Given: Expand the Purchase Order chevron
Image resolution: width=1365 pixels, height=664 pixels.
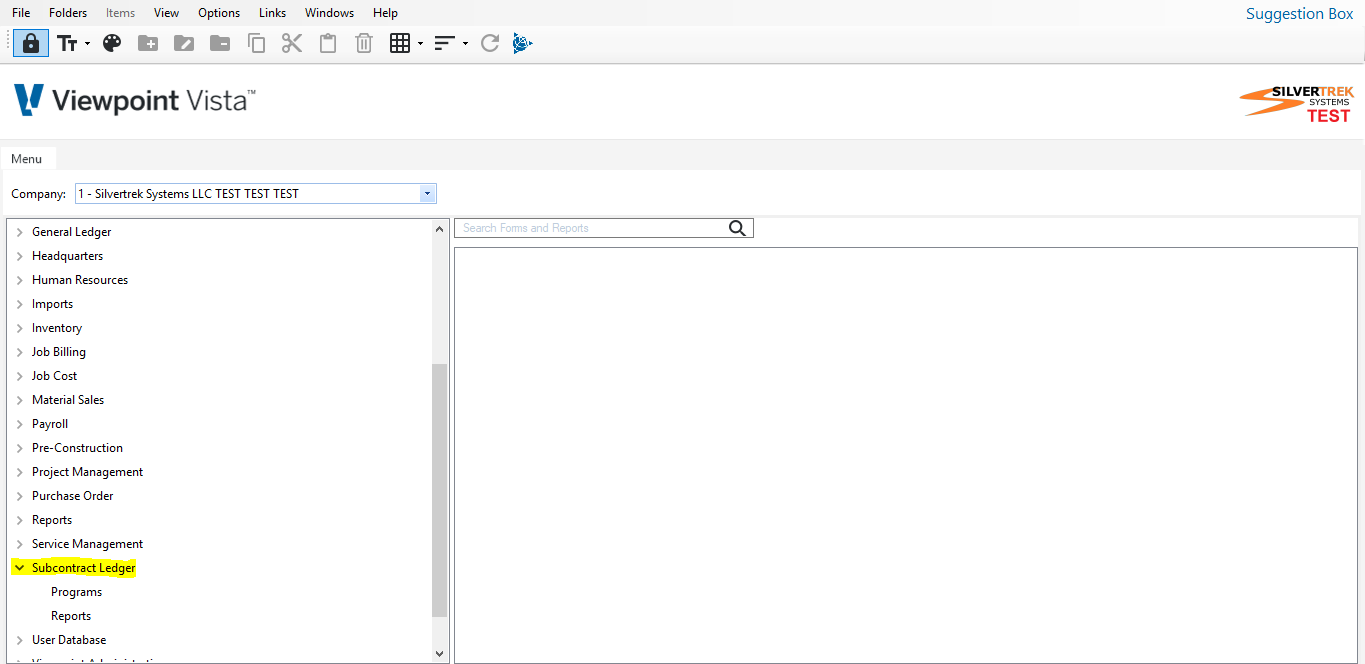Looking at the screenshot, I should click(x=19, y=496).
